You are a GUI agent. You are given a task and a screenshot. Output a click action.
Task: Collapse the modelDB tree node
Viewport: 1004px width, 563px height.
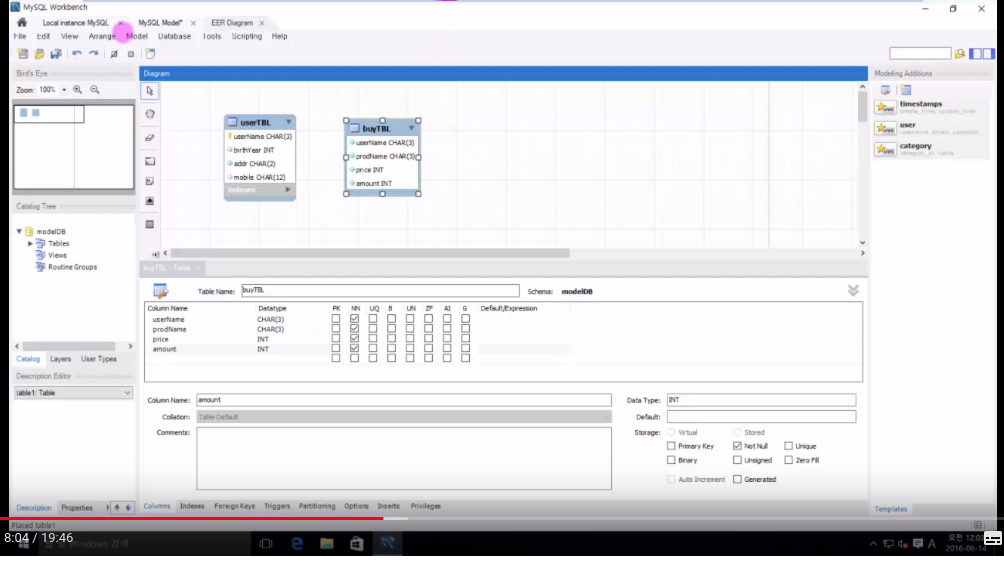(x=19, y=231)
